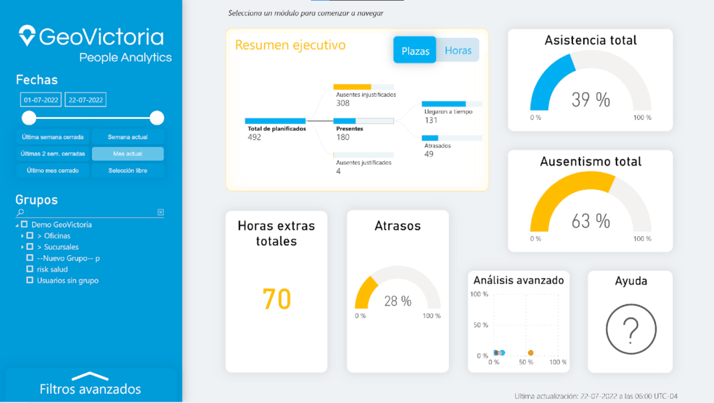Tick the risk salud checkbox
Screen dimensions: 714x403
pyautogui.click(x=30, y=269)
